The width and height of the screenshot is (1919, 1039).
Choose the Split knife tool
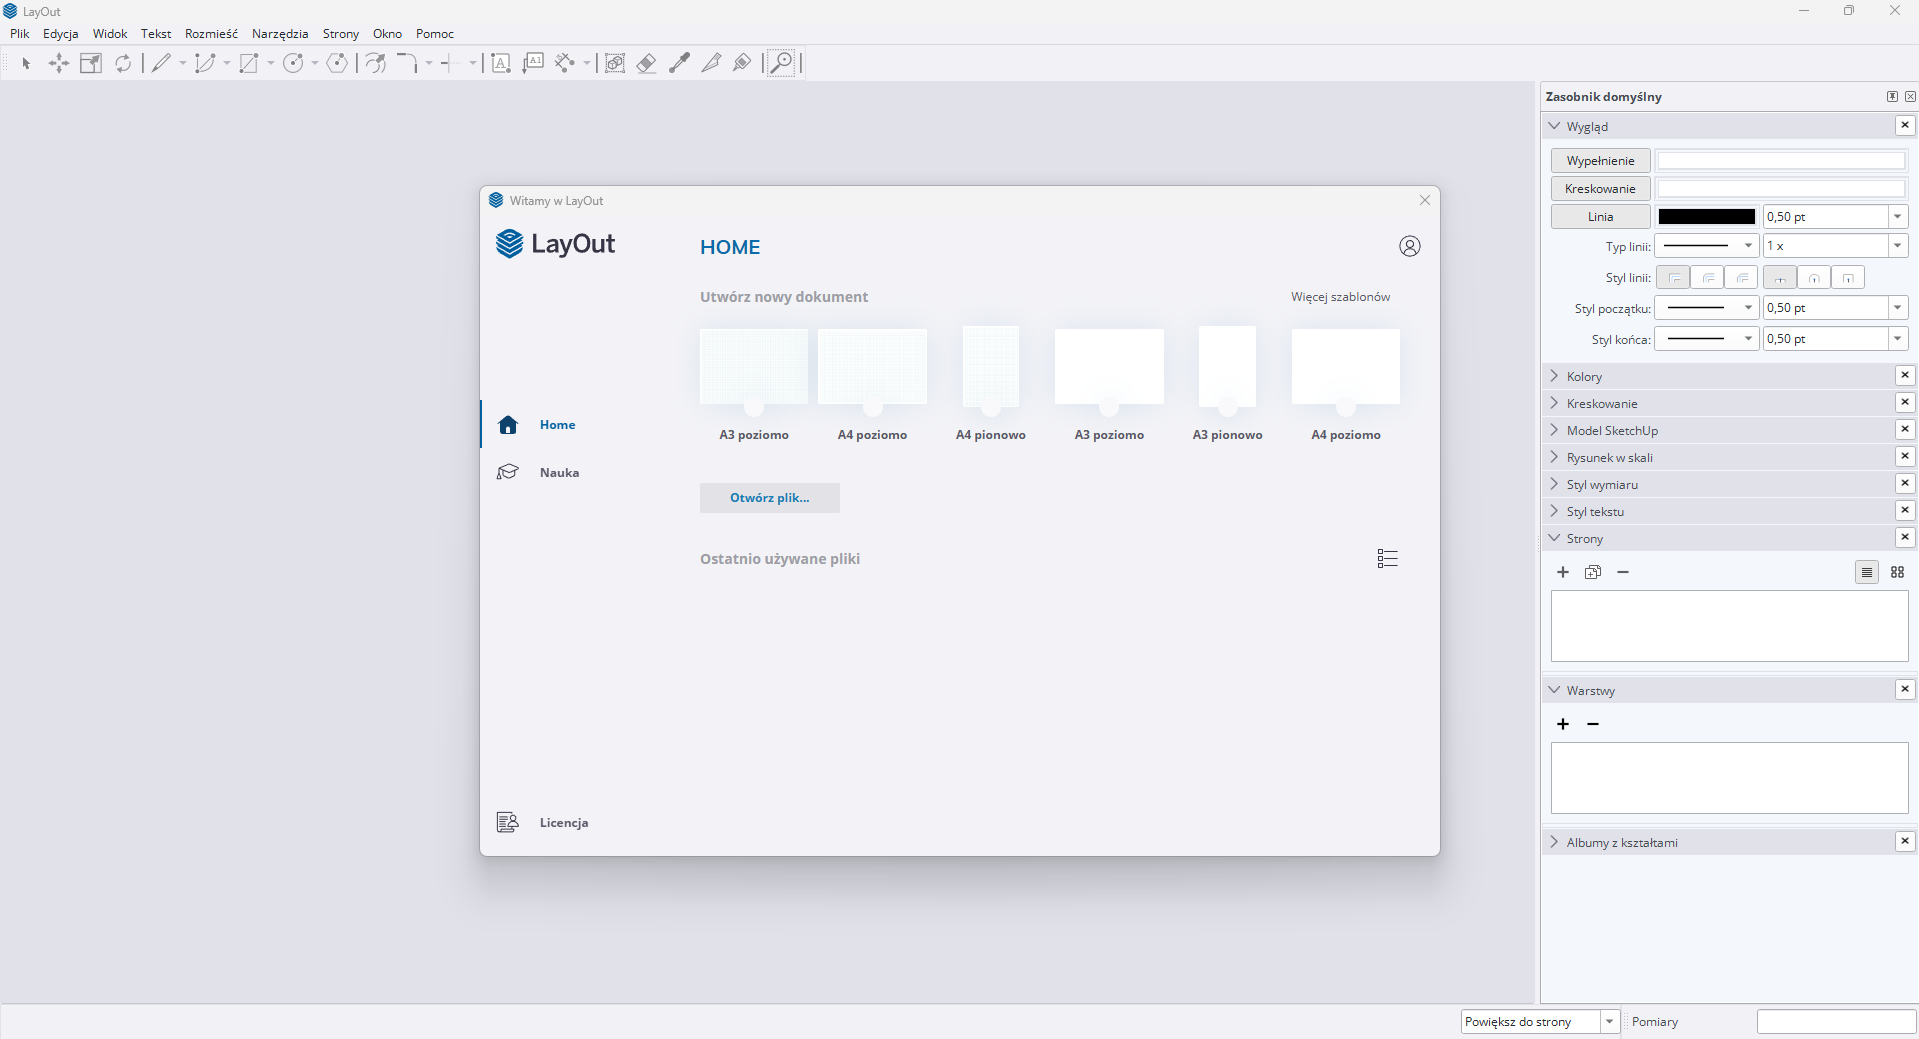[x=711, y=63]
